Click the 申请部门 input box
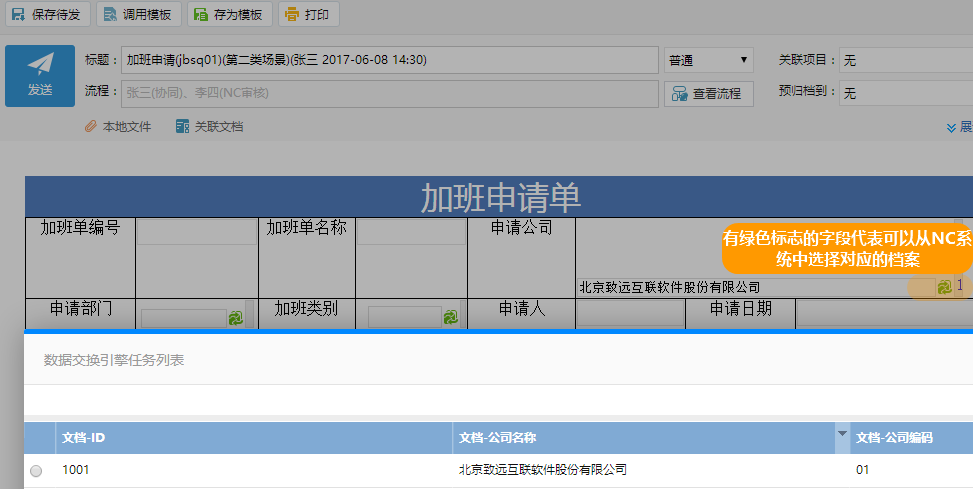Viewport: 973px width, 489px height. coord(184,318)
